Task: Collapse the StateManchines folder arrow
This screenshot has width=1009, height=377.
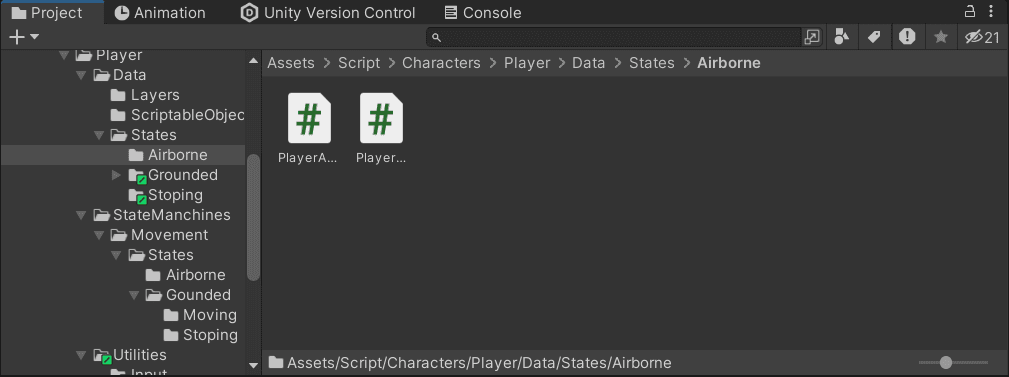Action: [x=80, y=215]
